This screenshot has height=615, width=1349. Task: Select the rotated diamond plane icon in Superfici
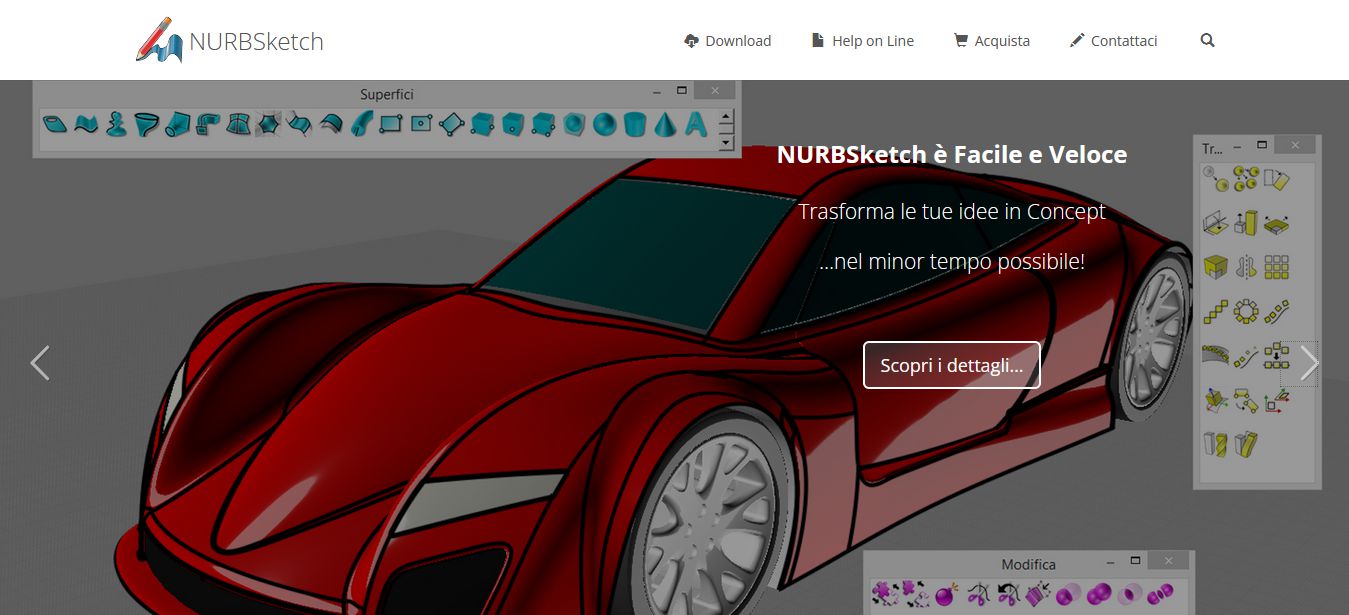452,124
